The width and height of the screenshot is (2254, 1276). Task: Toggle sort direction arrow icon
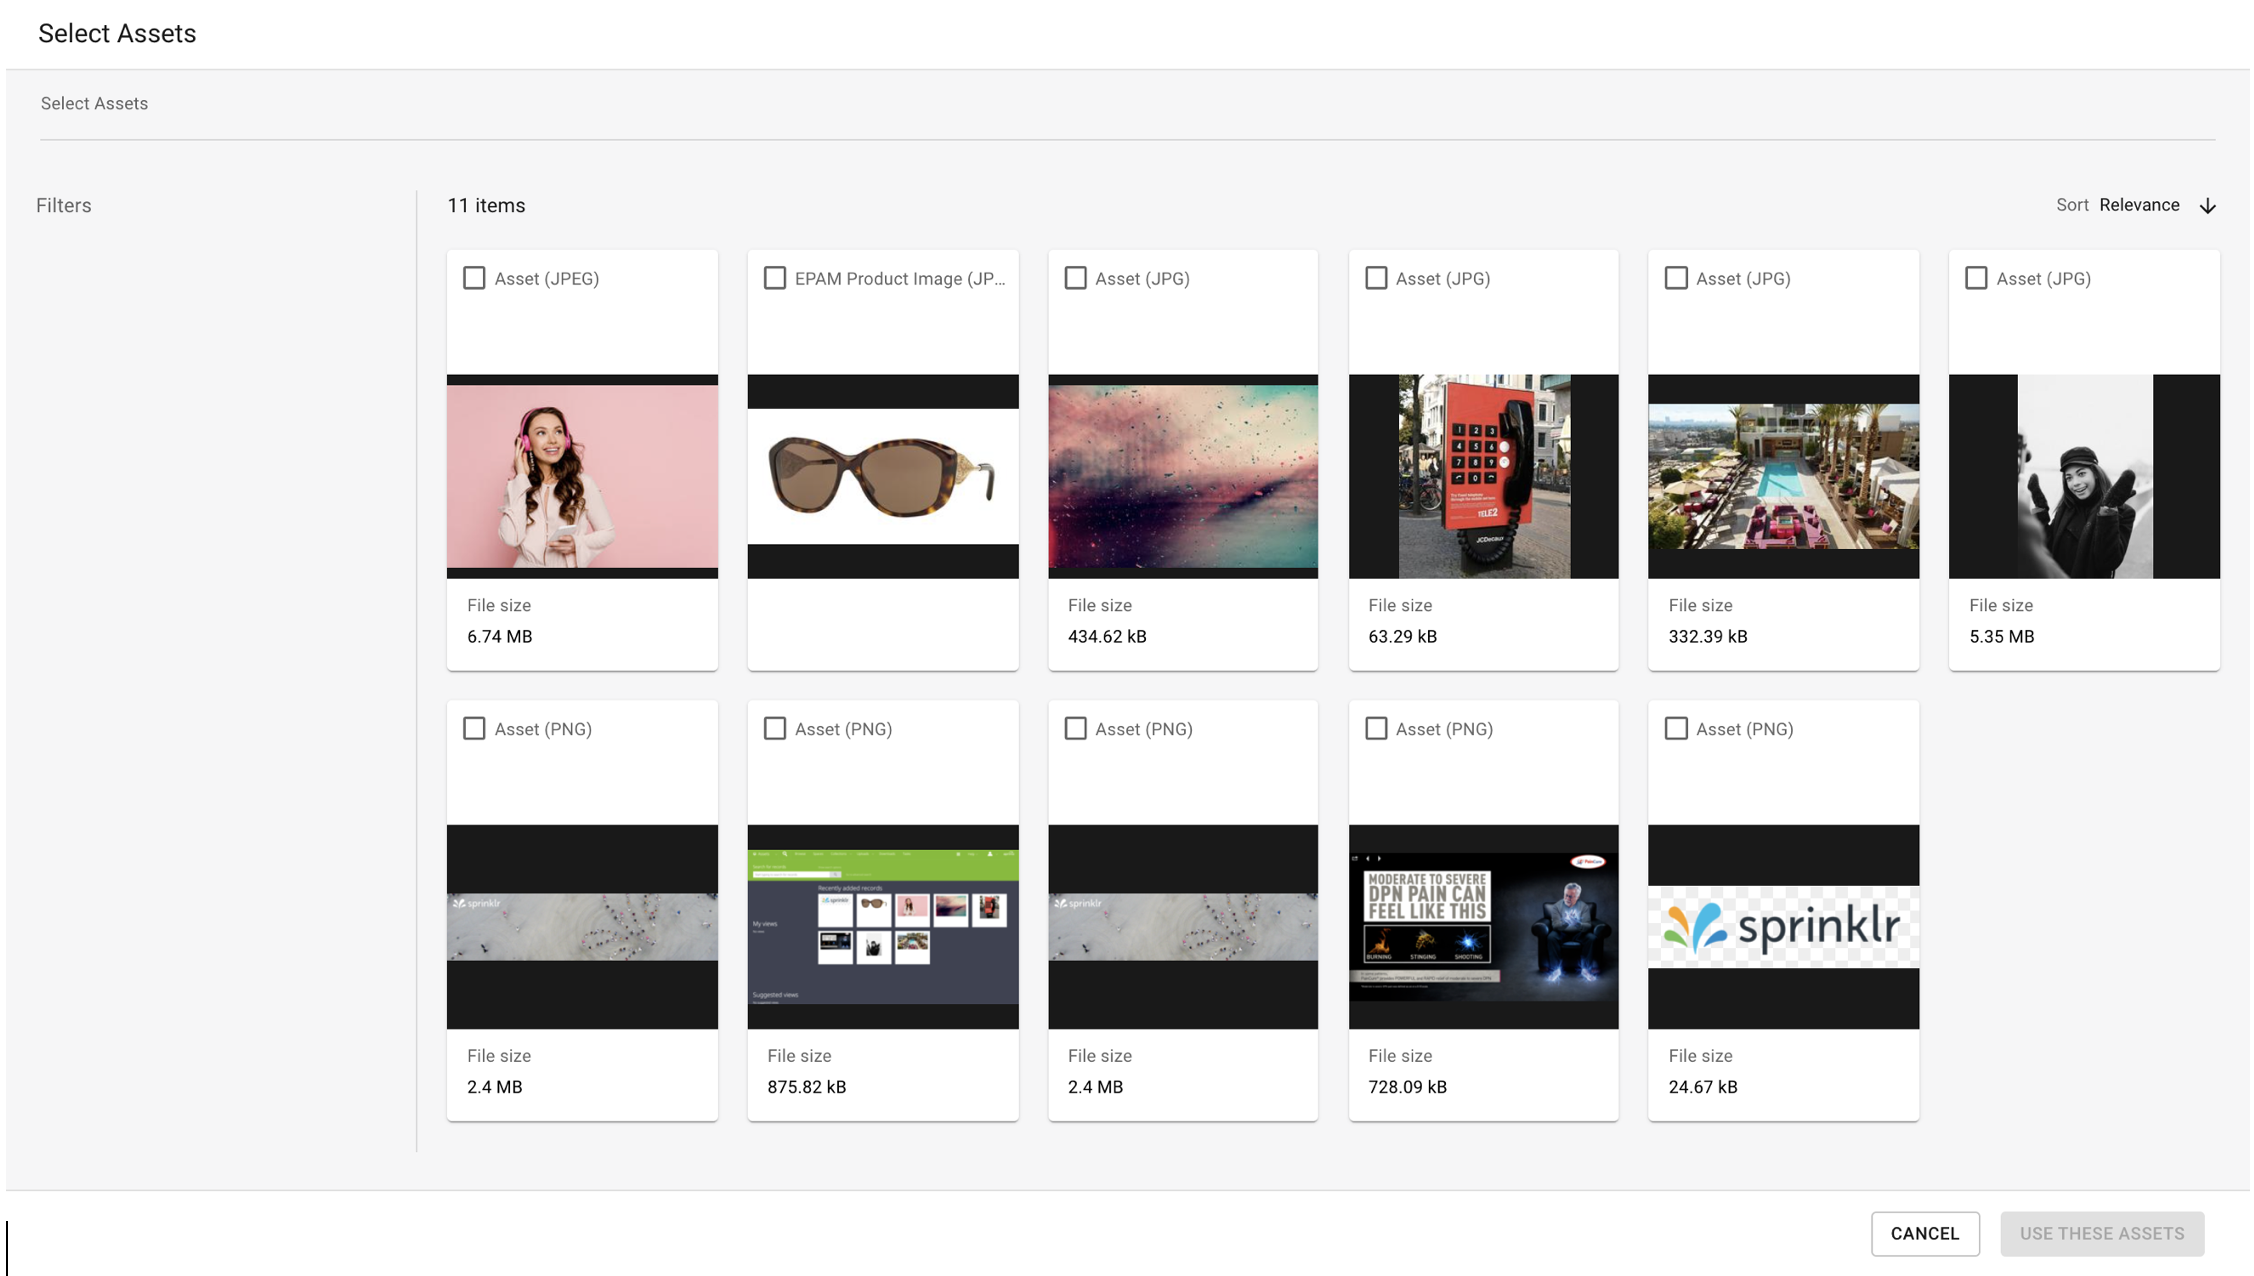(x=2207, y=206)
